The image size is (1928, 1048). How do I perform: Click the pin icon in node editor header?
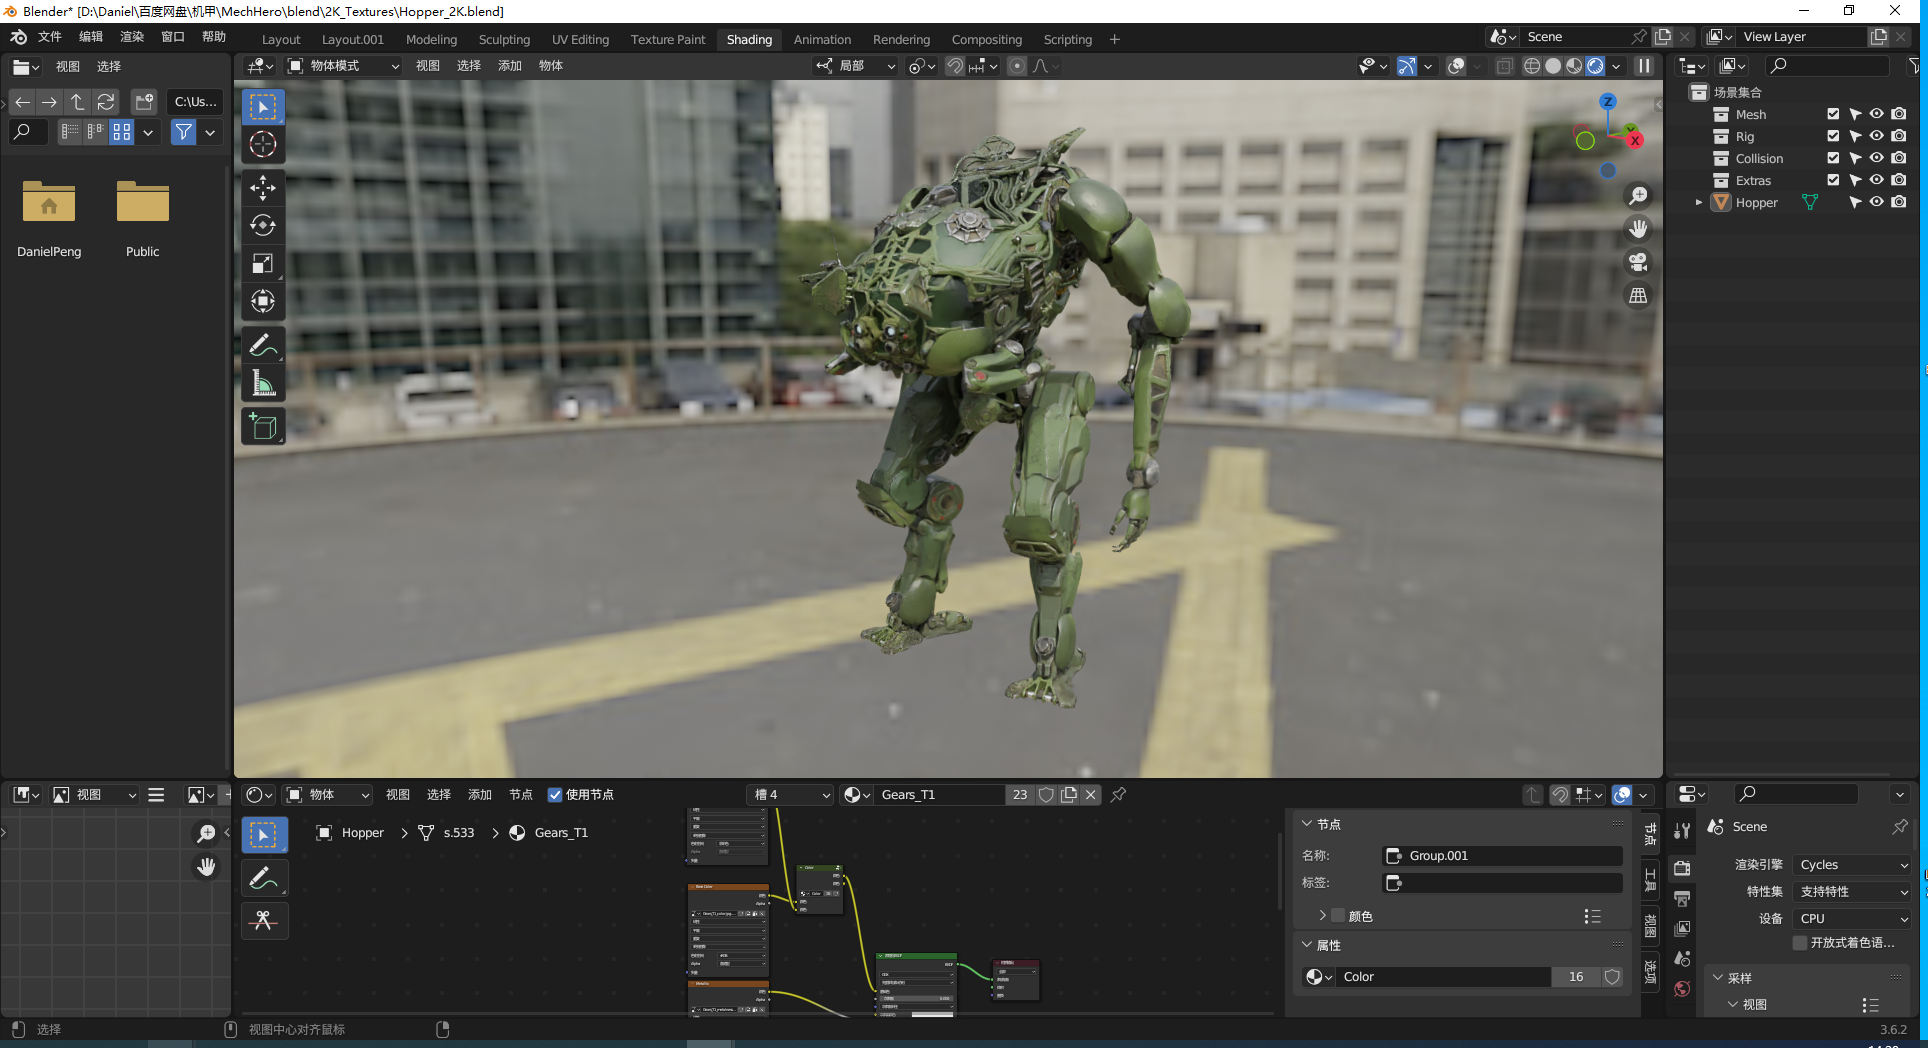[1118, 795]
